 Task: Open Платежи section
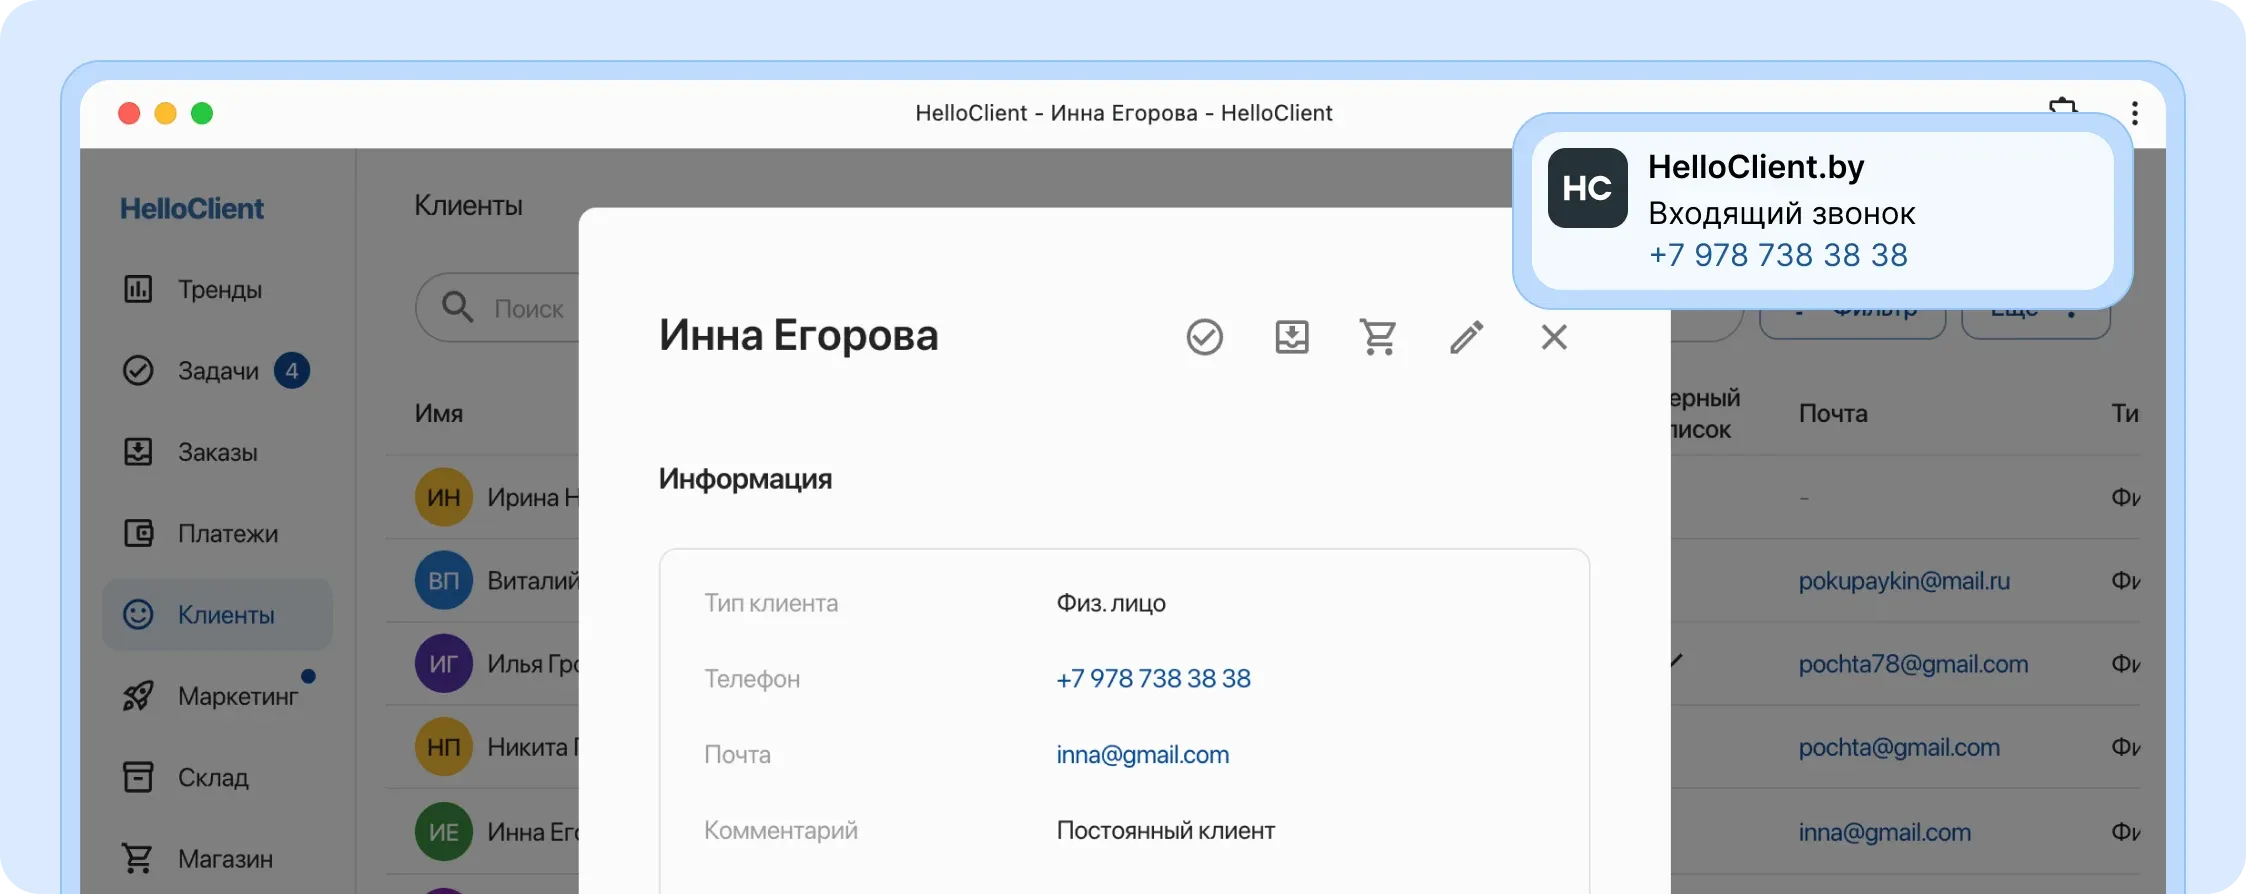(218, 533)
